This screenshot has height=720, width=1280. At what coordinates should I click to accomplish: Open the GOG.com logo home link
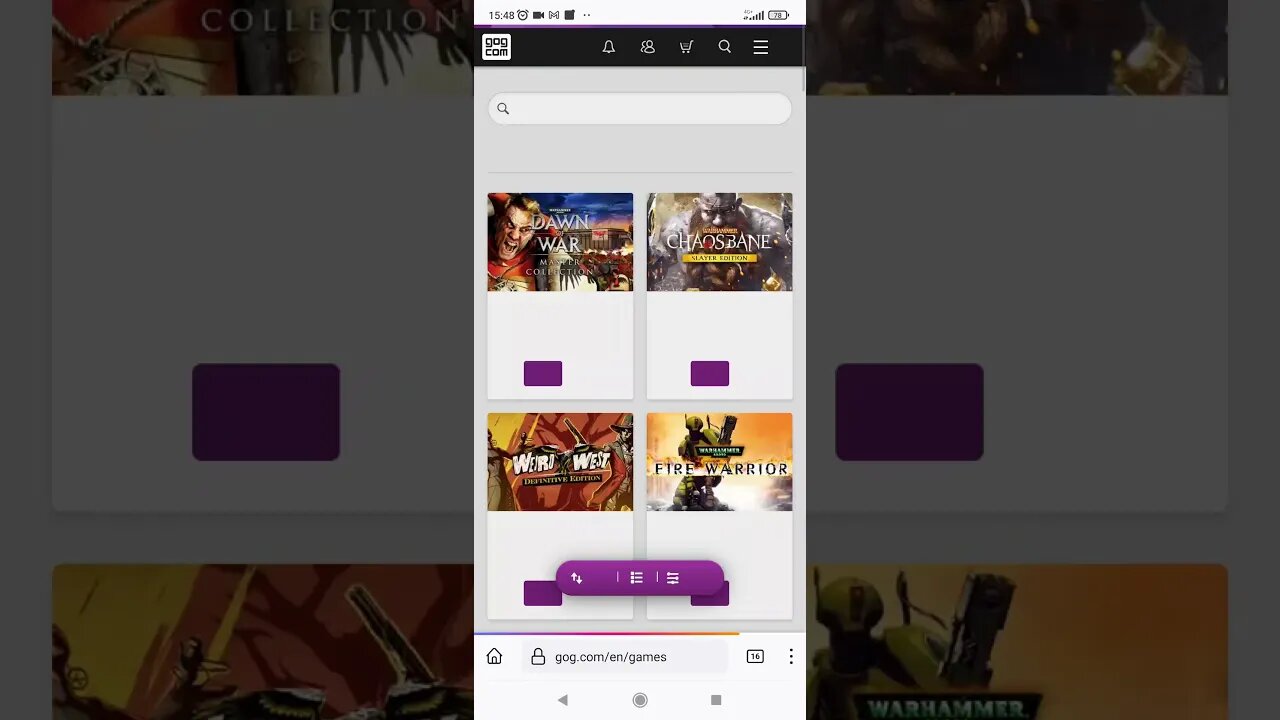point(496,47)
